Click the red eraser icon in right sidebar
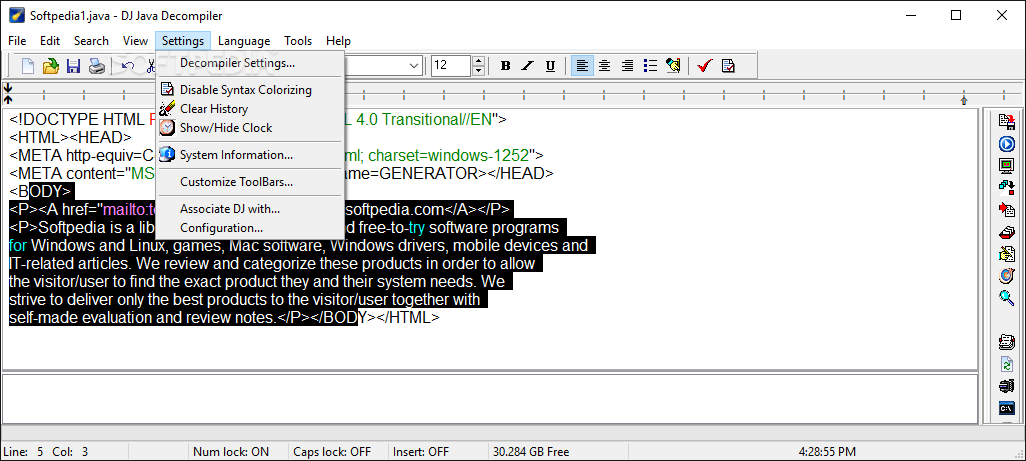This screenshot has height=461, width=1026. pos(1006,231)
